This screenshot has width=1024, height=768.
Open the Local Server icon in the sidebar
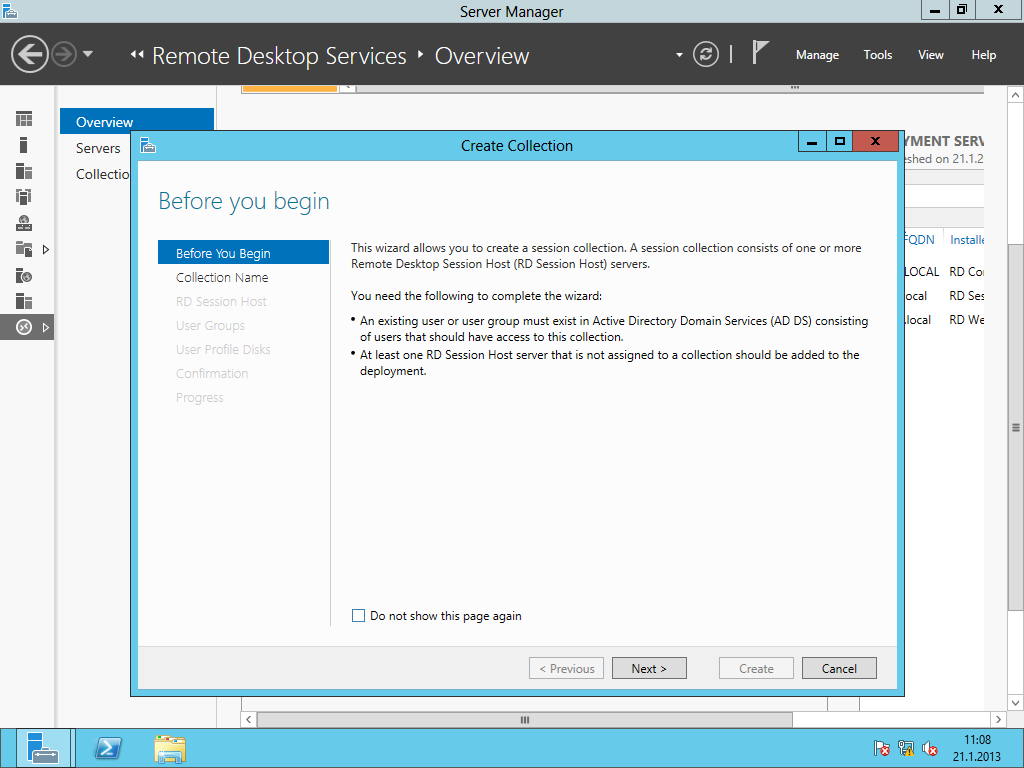click(x=24, y=145)
